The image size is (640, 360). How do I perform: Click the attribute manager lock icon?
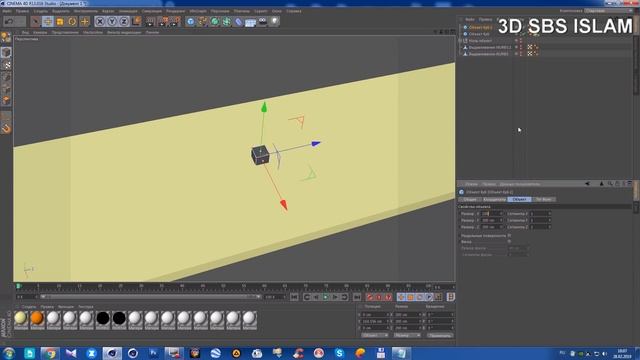[617, 184]
